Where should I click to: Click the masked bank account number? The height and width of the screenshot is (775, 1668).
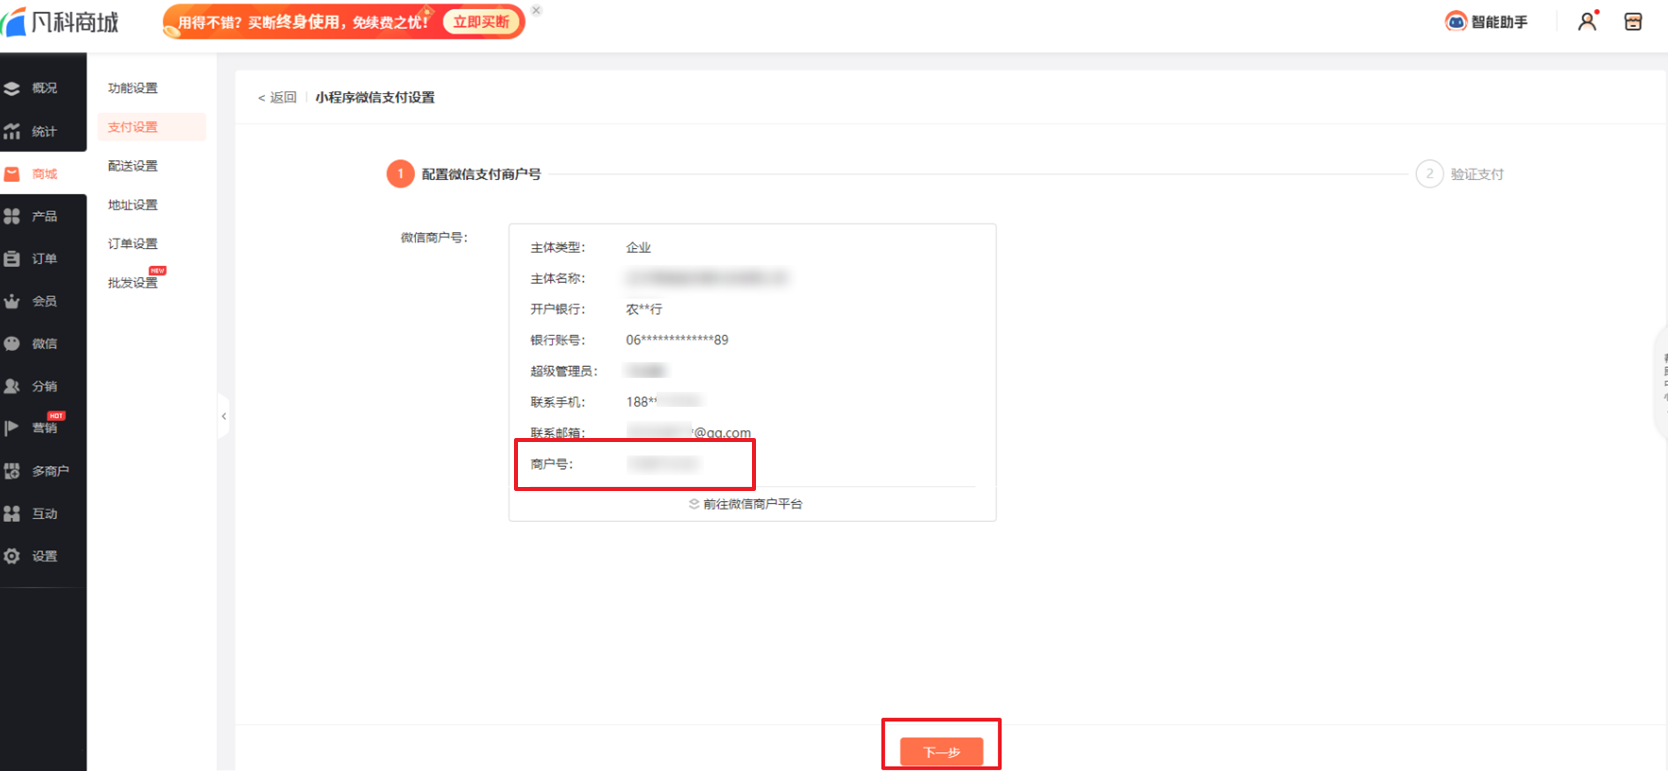(x=677, y=340)
